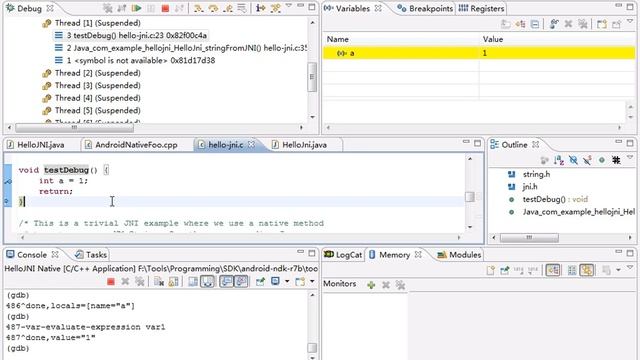Open Display Selected Console dropdown arrow
The height and width of the screenshot is (360, 640).
pyautogui.click(x=287, y=282)
